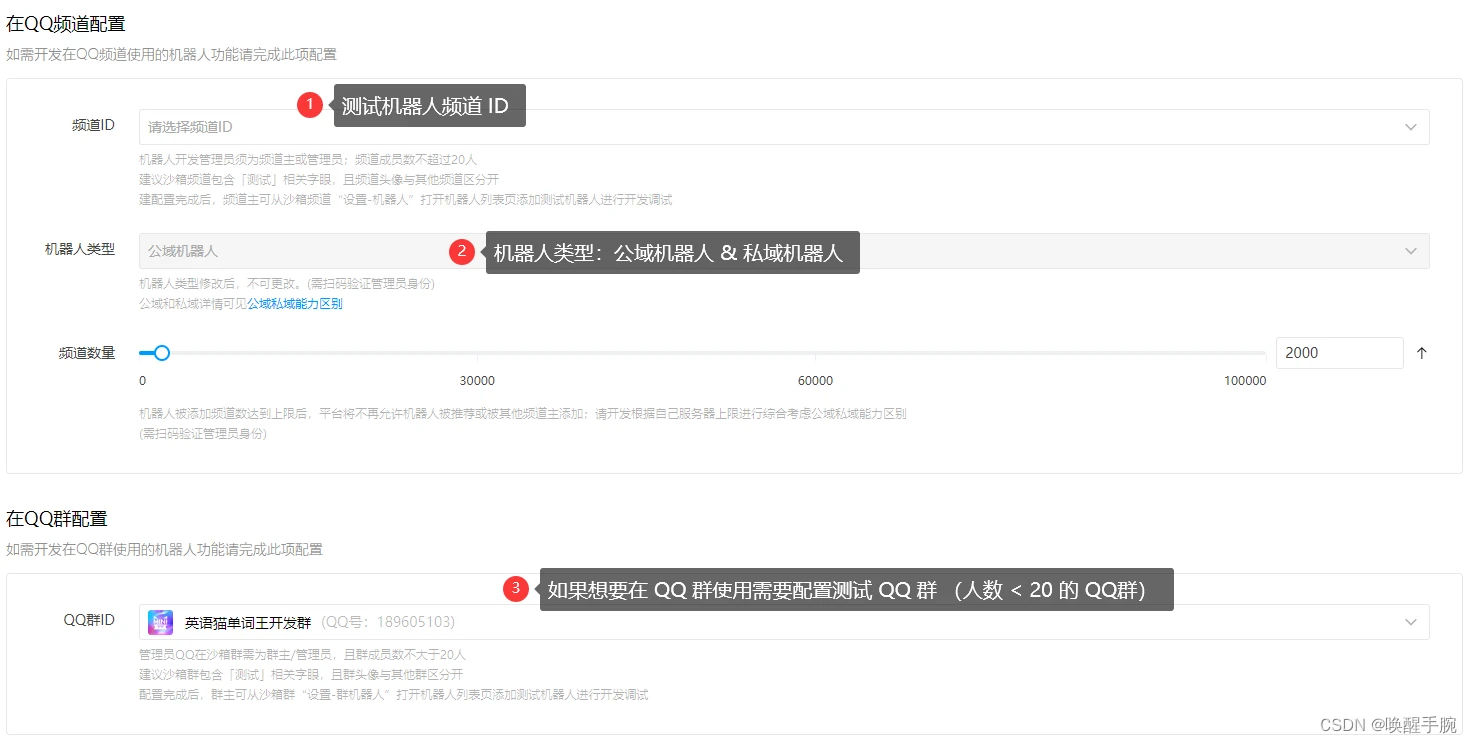
Task: Click the 英语猫单词王开发群 group avatar
Action: [160, 622]
